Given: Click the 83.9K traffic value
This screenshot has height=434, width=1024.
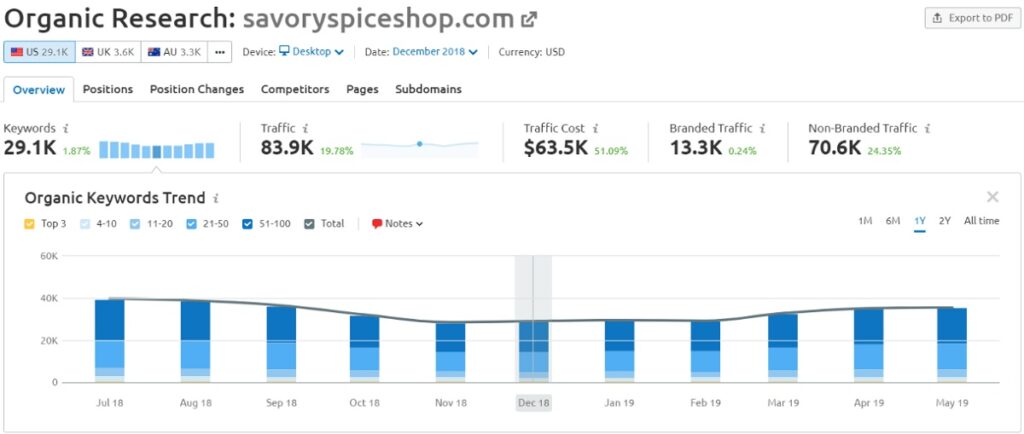Looking at the screenshot, I should tap(287, 148).
